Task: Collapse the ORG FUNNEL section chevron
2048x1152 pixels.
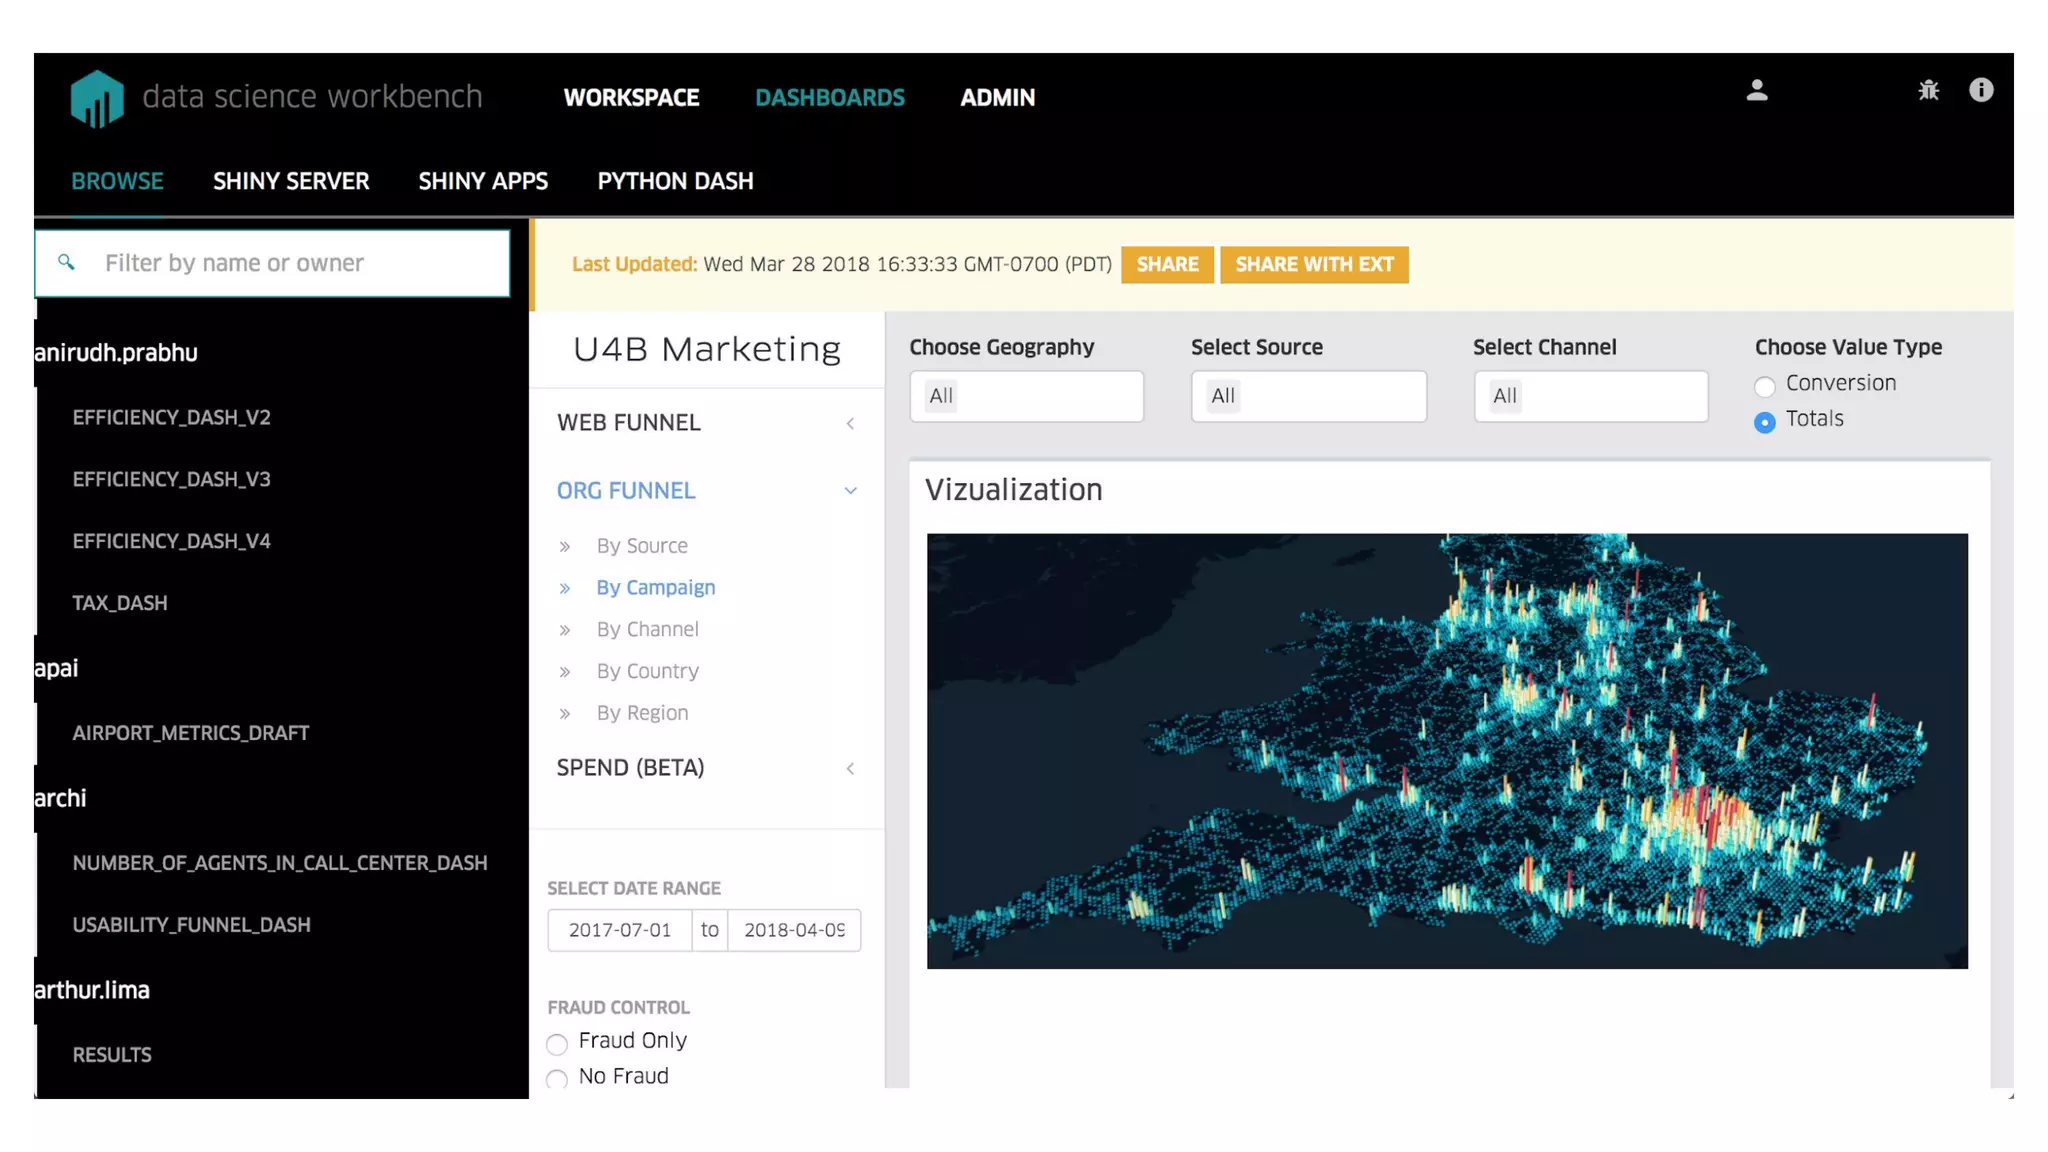Action: 850,491
